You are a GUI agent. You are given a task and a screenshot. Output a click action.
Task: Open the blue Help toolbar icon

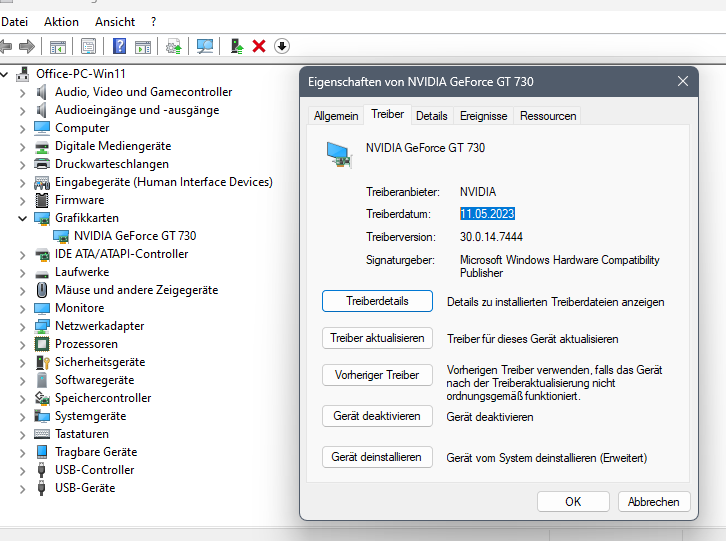(119, 46)
